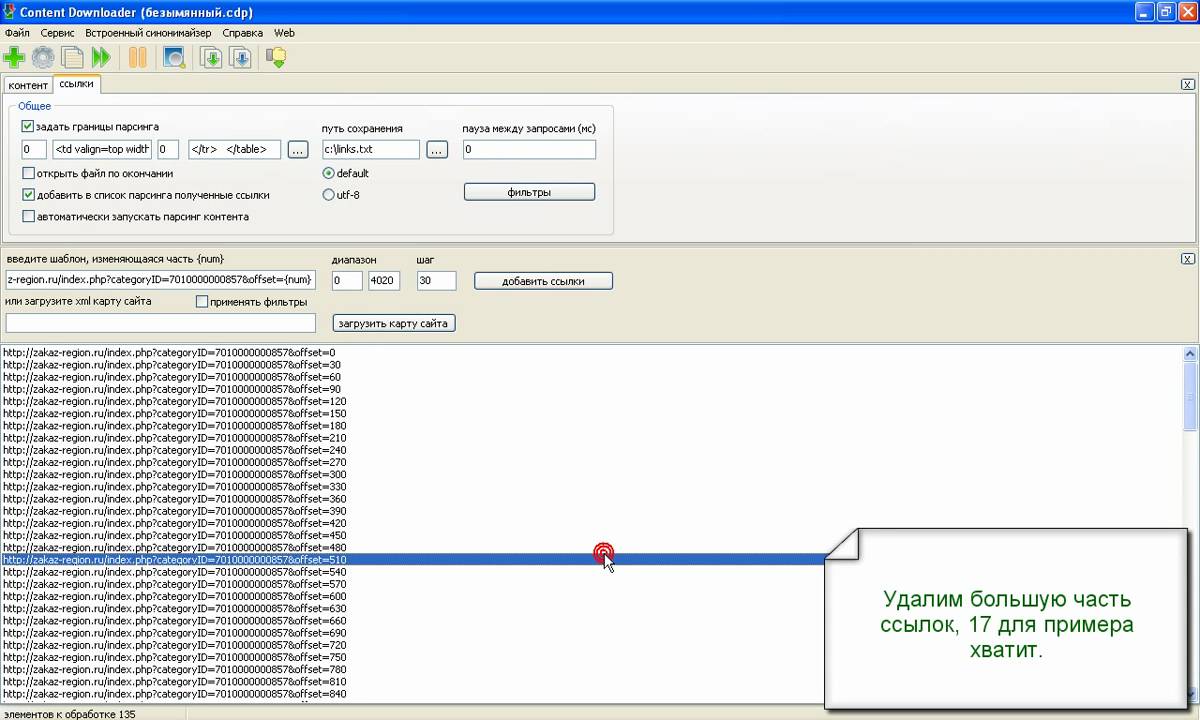Click the green-arrow download pages icon
1200x720 pixels.
211,58
